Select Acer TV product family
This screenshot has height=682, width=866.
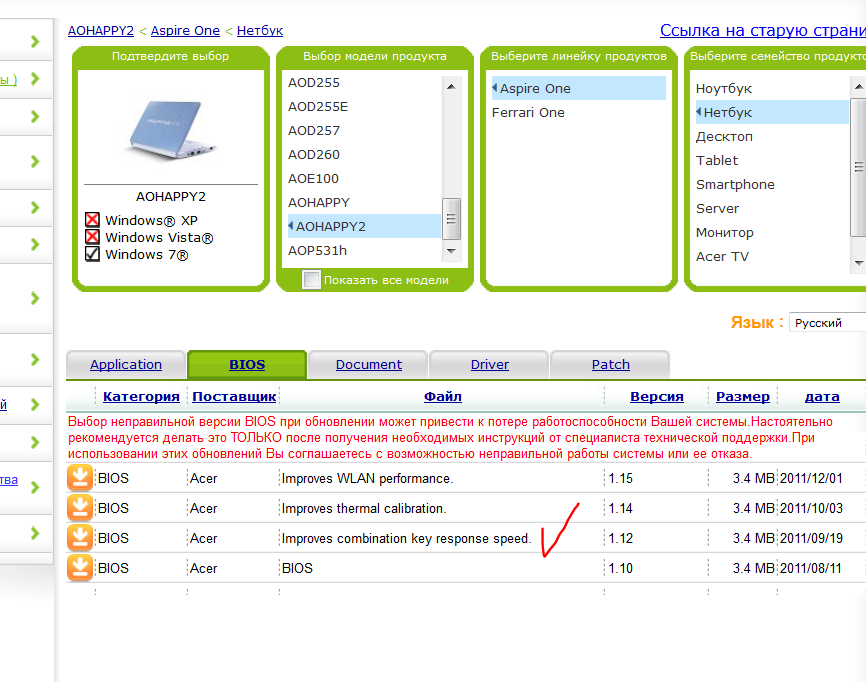point(772,257)
